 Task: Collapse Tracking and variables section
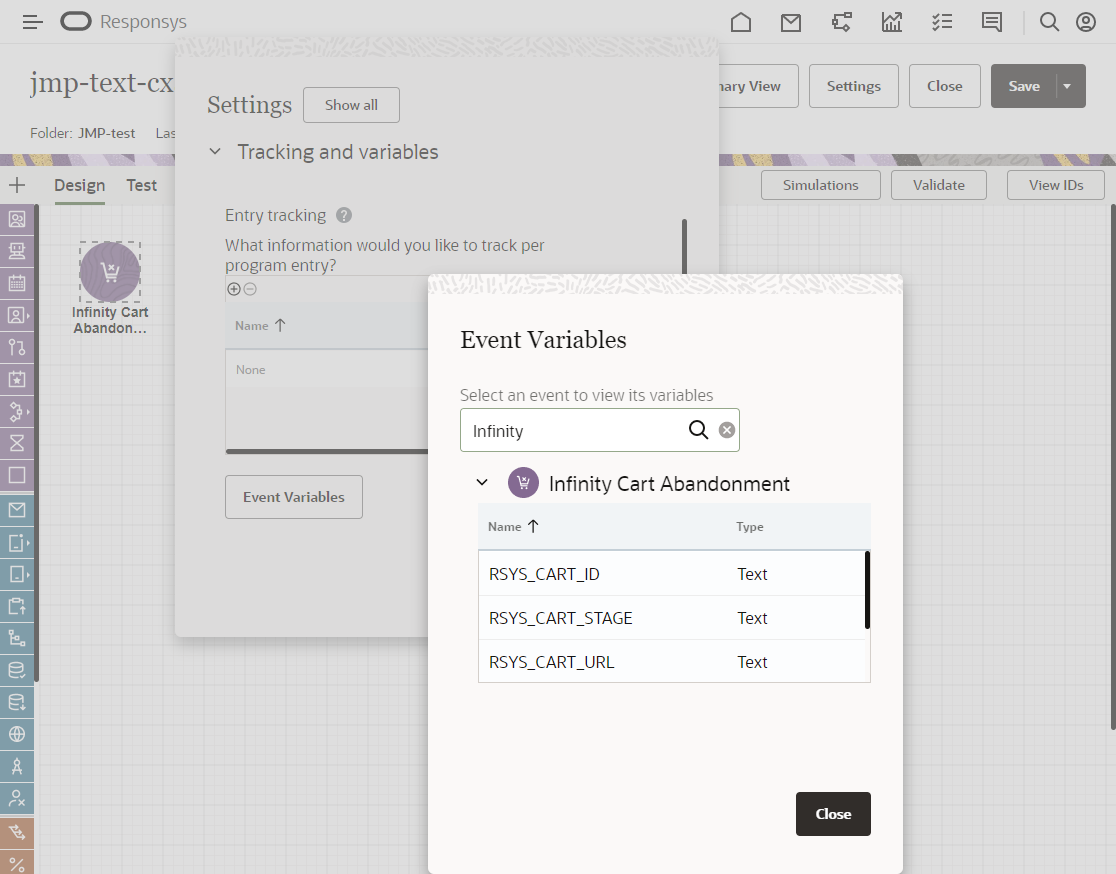click(215, 152)
